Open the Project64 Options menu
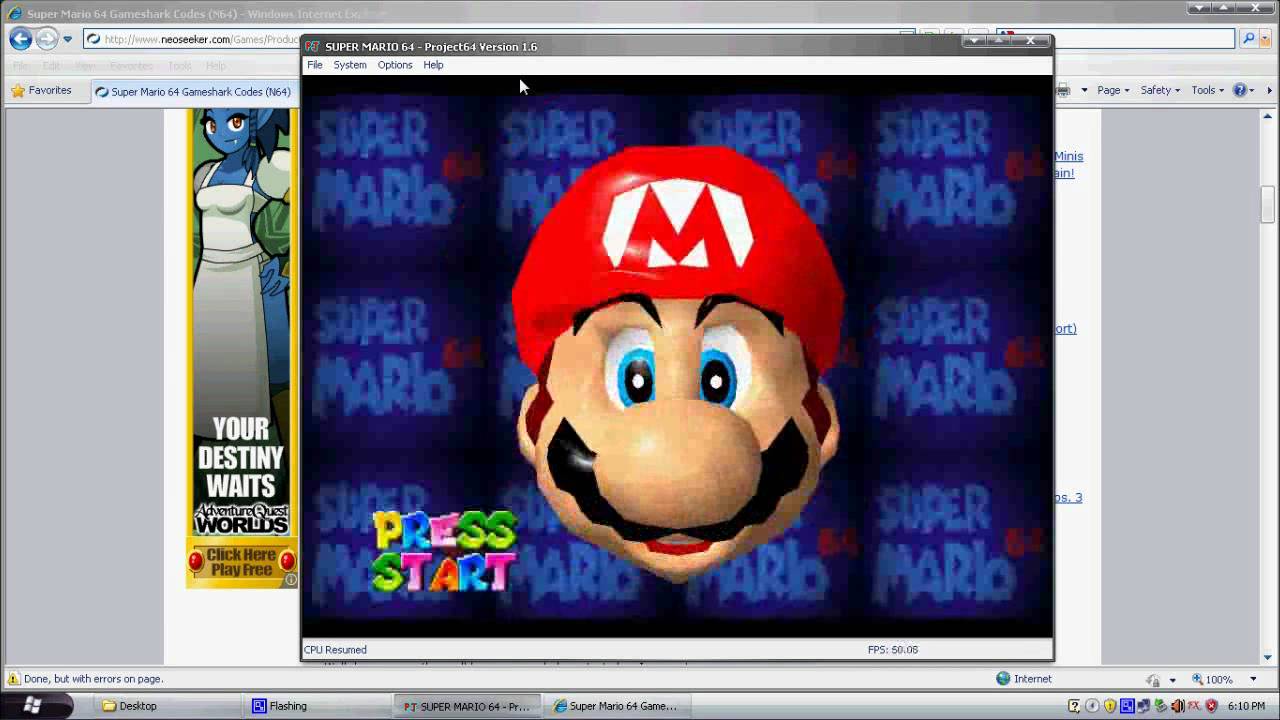Image resolution: width=1280 pixels, height=720 pixels. (395, 65)
